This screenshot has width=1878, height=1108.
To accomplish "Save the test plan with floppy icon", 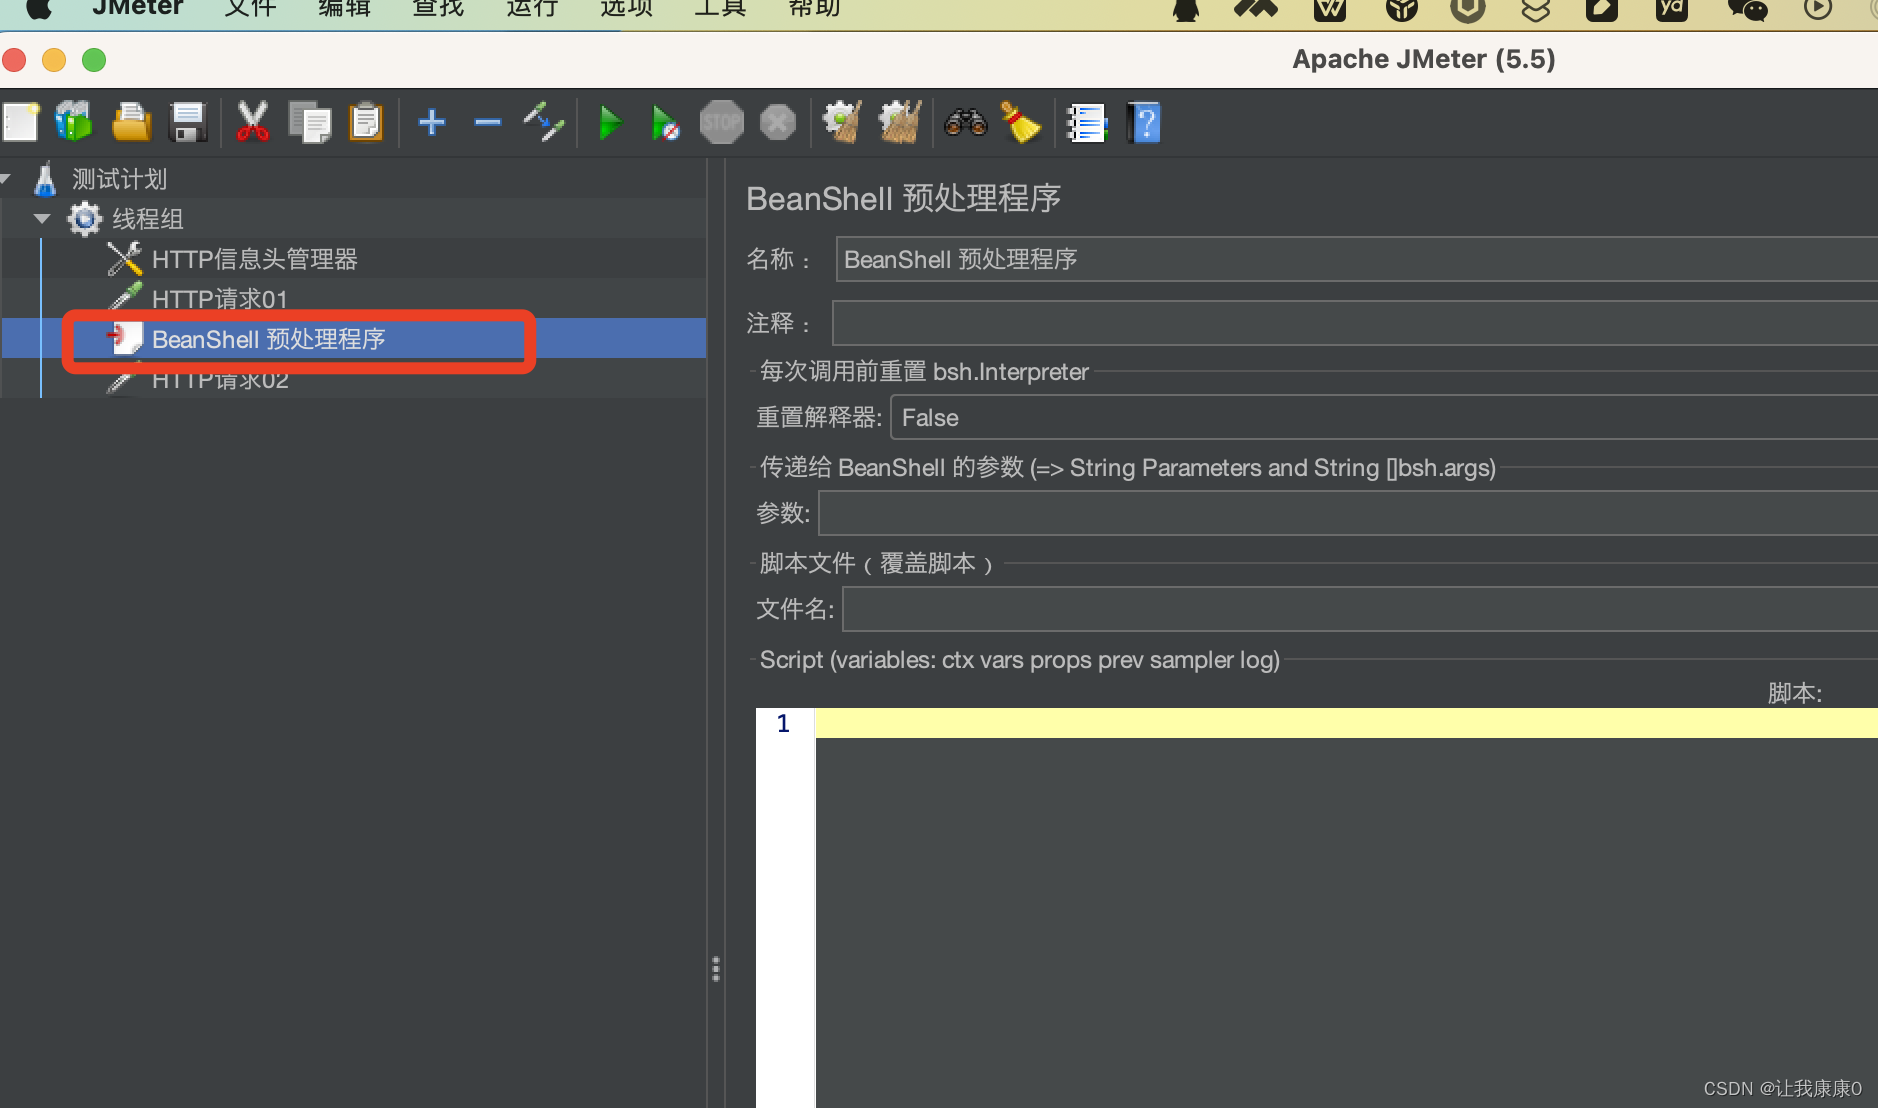I will (188, 123).
